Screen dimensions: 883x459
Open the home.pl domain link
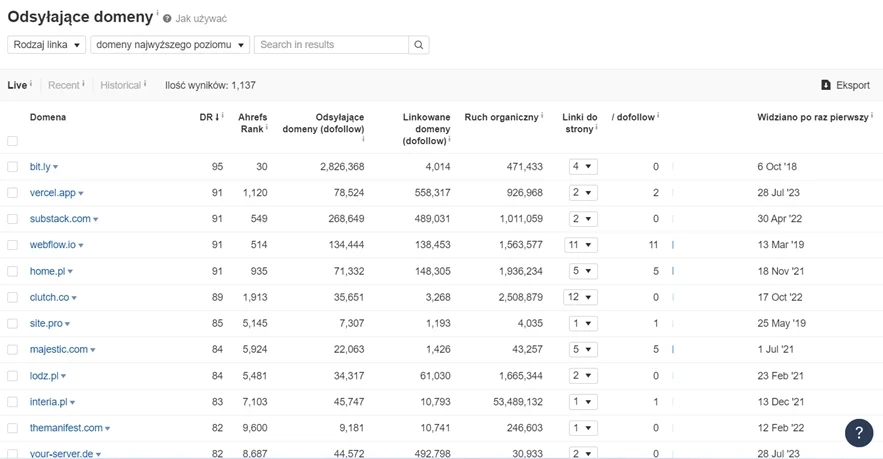(47, 271)
